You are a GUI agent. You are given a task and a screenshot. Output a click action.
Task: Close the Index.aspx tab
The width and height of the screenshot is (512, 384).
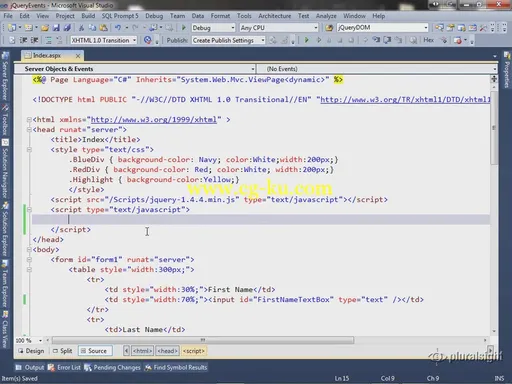pos(78,56)
